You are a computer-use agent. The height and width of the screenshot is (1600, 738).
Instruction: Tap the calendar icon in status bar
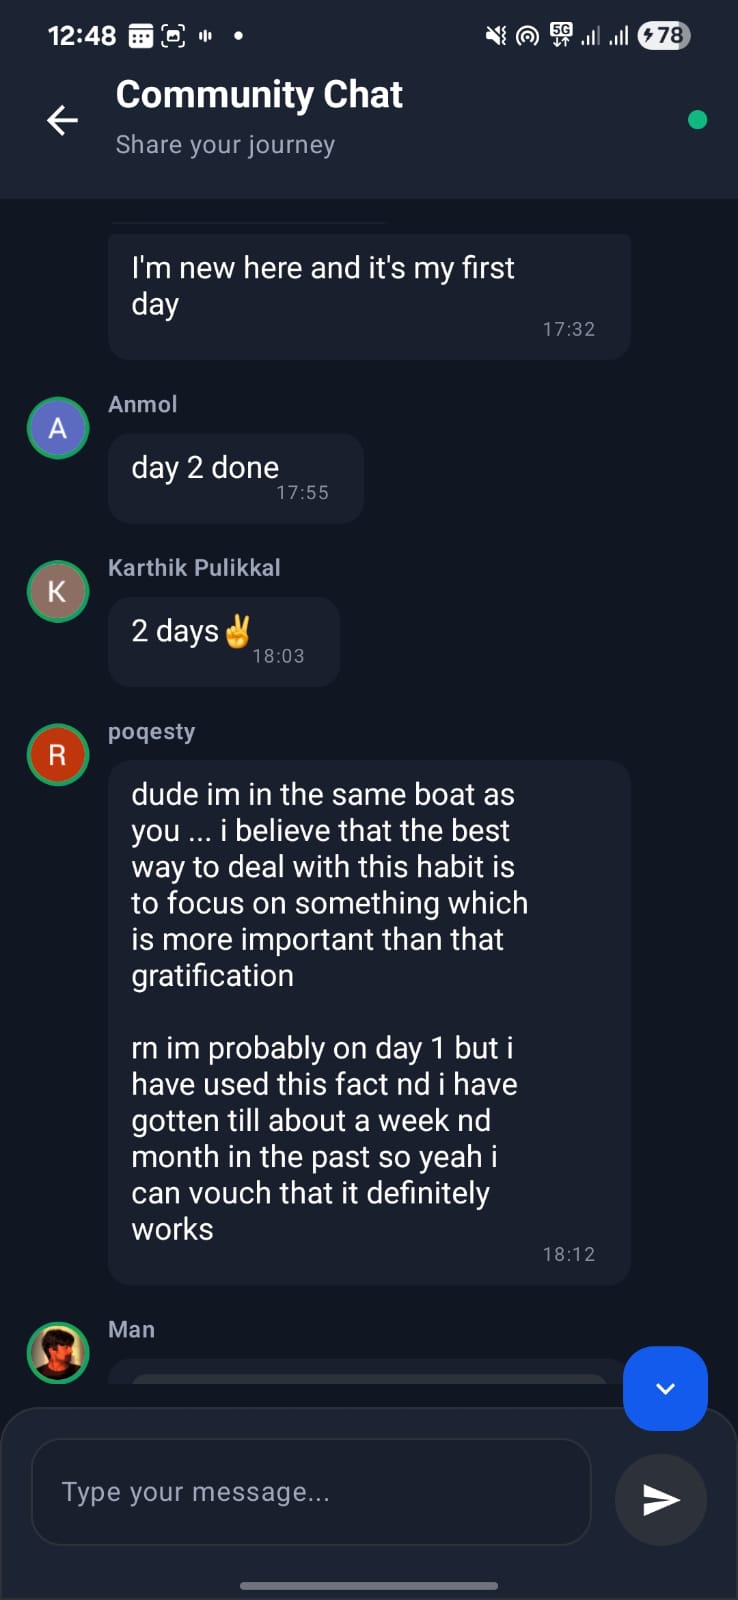point(141,37)
